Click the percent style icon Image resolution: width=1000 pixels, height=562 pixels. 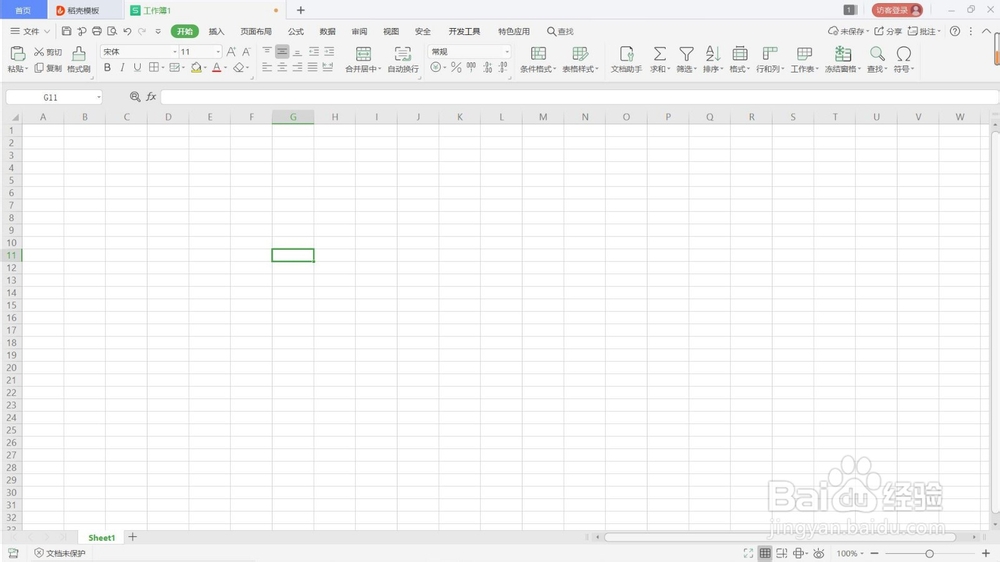[456, 67]
